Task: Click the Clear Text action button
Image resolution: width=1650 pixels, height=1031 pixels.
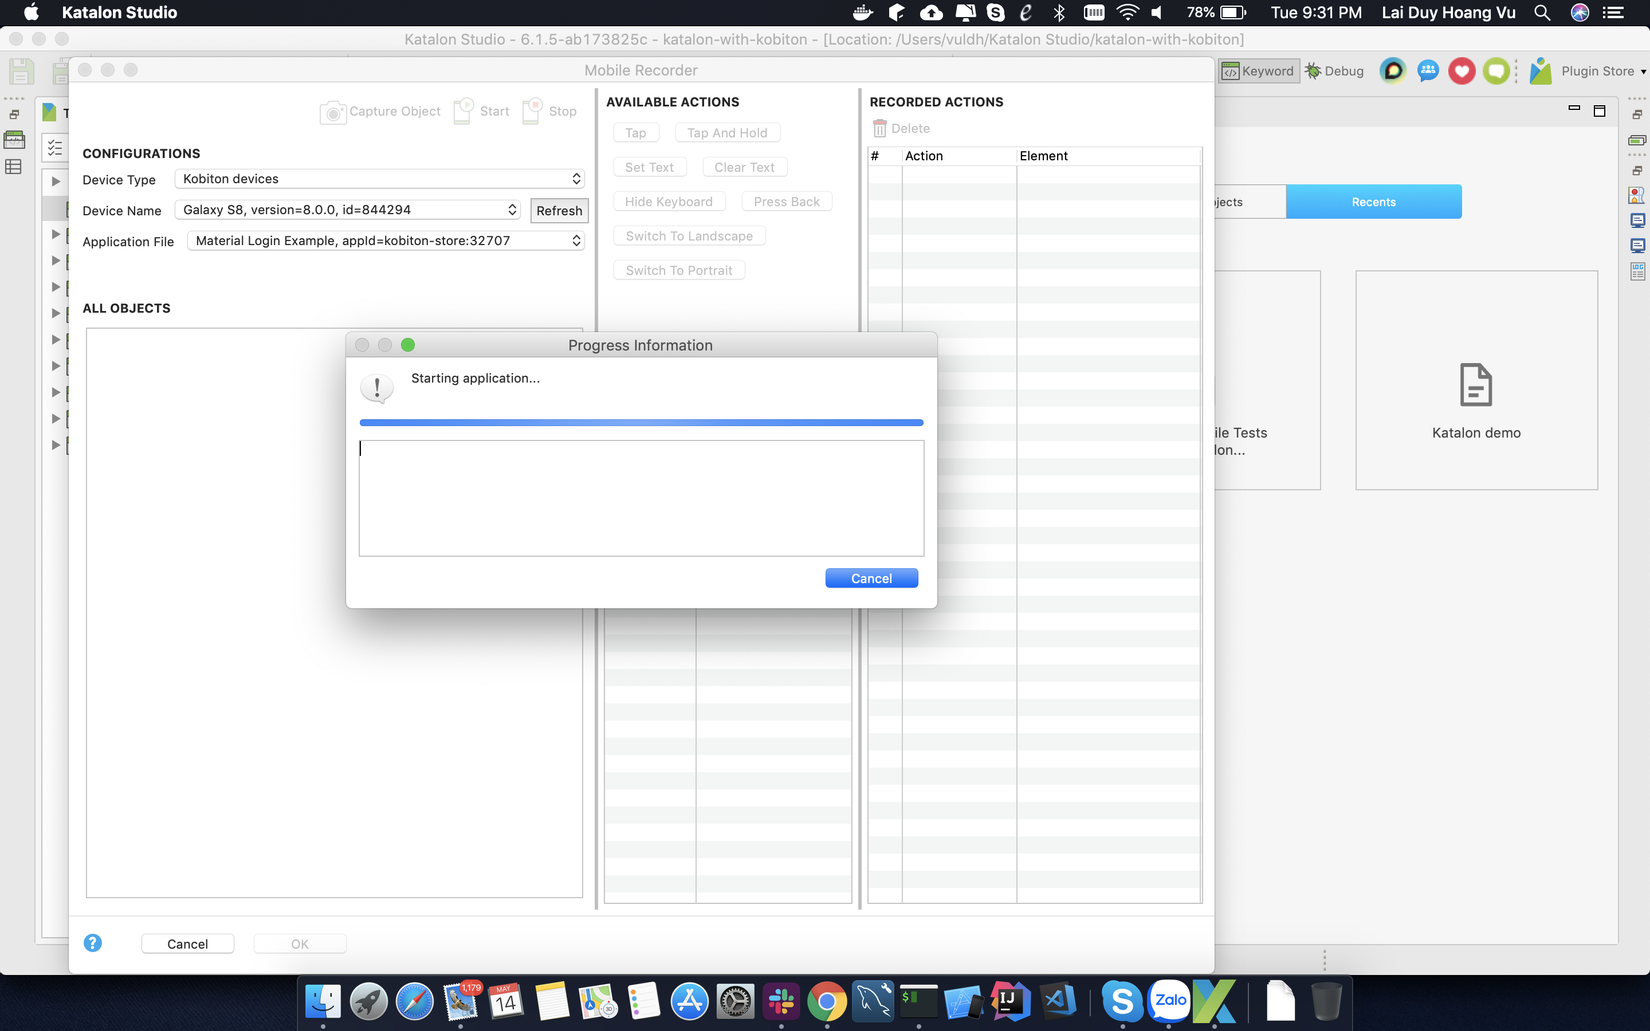Action: 744,167
